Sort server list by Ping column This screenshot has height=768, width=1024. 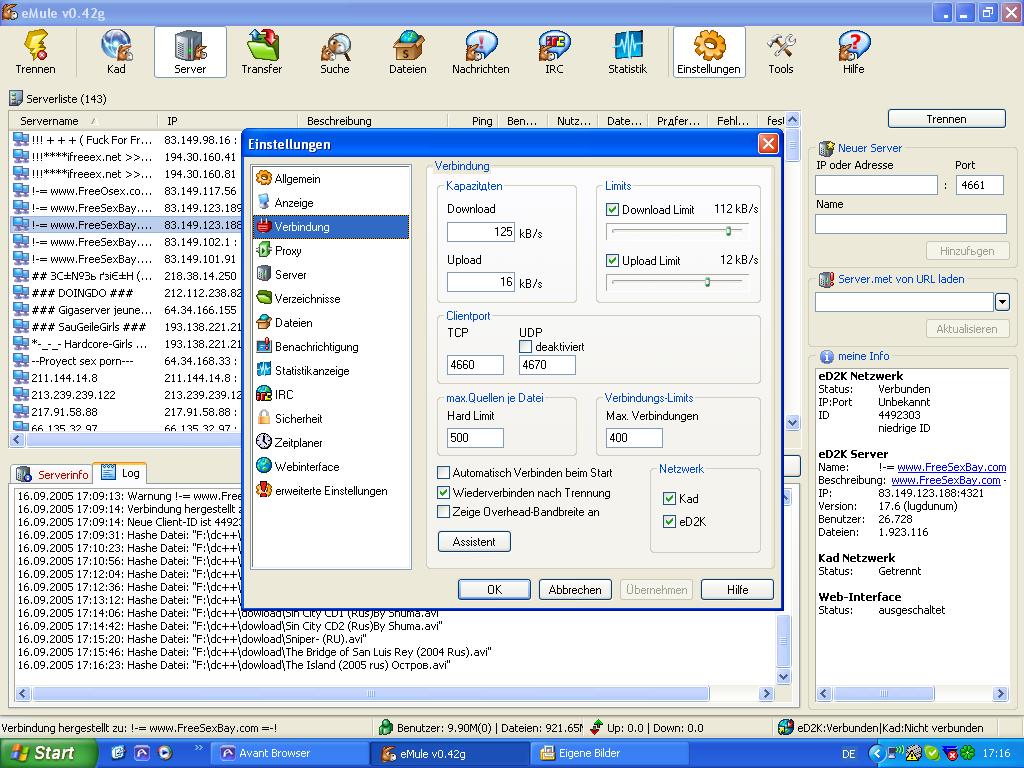pyautogui.click(x=474, y=121)
